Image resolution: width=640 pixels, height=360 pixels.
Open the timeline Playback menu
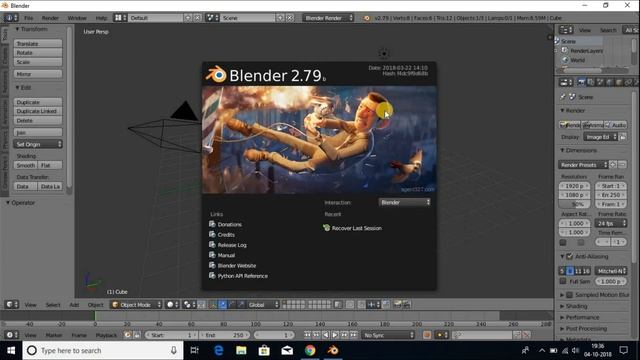[106, 335]
